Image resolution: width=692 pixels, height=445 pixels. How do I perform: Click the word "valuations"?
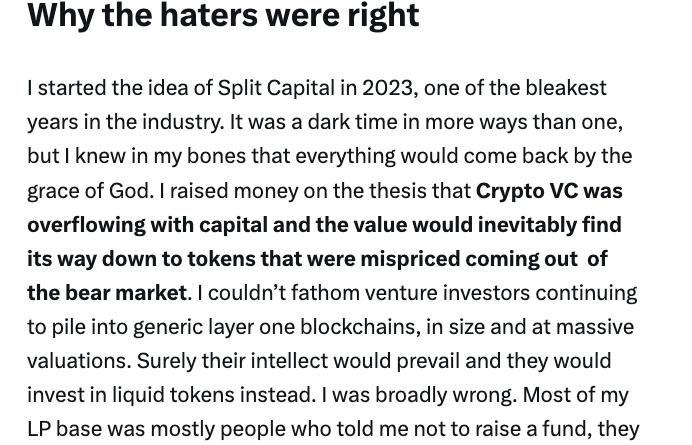pos(76,360)
